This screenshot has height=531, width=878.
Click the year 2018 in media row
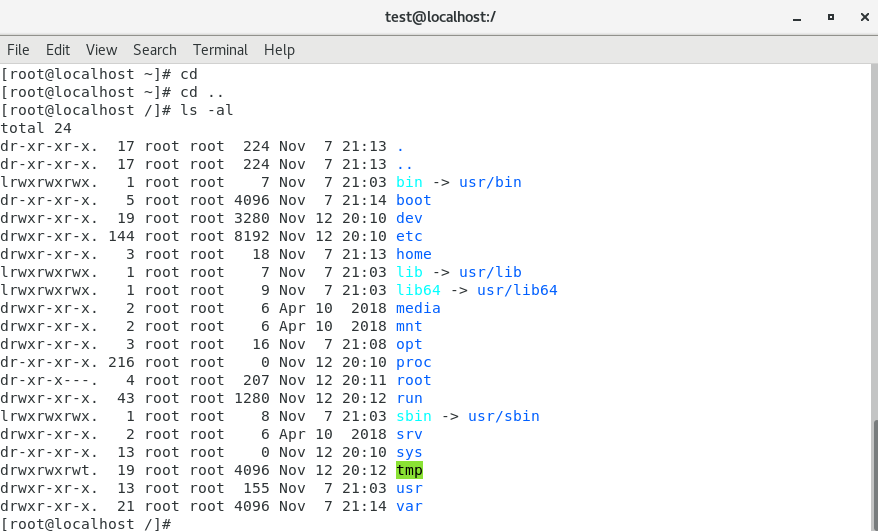click(x=369, y=308)
